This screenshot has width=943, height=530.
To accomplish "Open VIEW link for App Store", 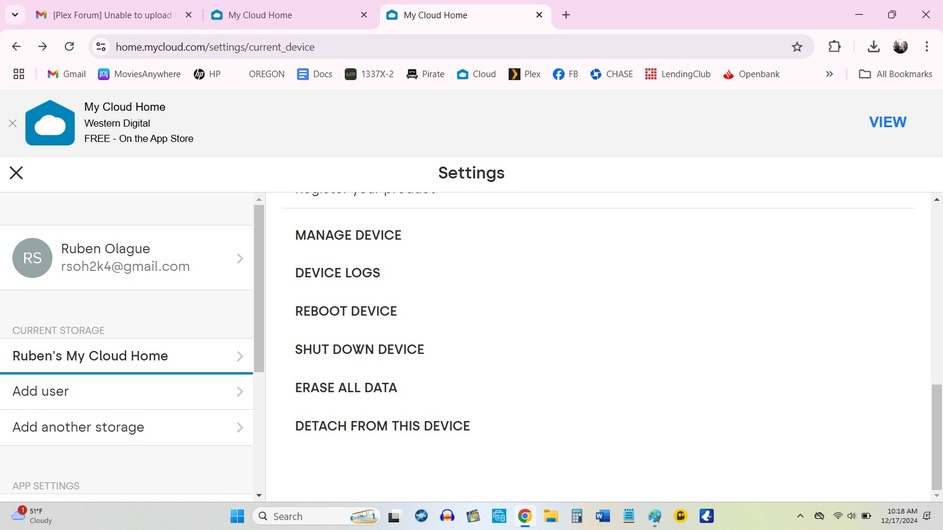I will (x=887, y=122).
